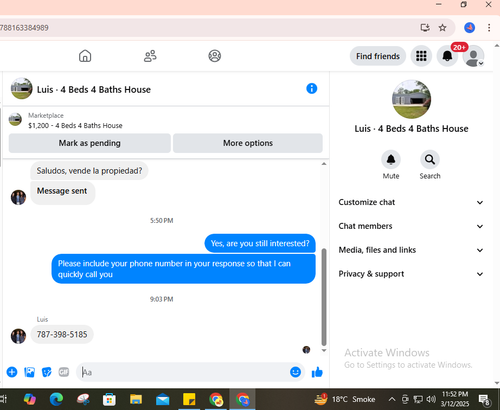The height and width of the screenshot is (410, 500).
Task: Click the 'Yes, are you still interested?' bubble
Action: coord(260,244)
